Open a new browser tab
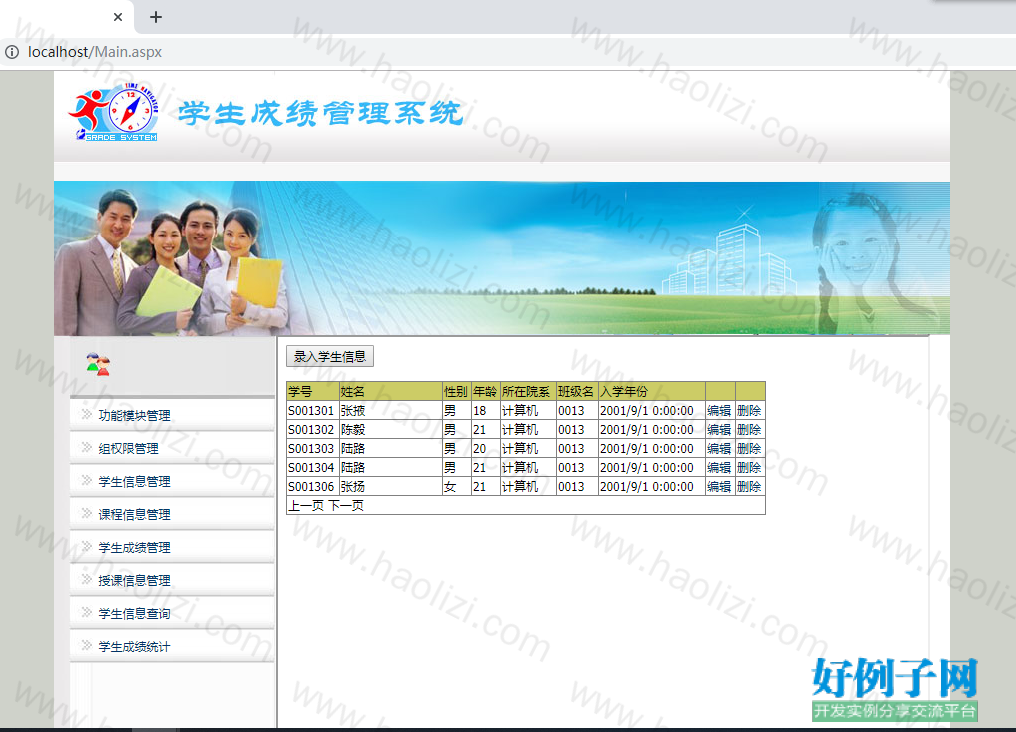1016x732 pixels. click(x=156, y=17)
